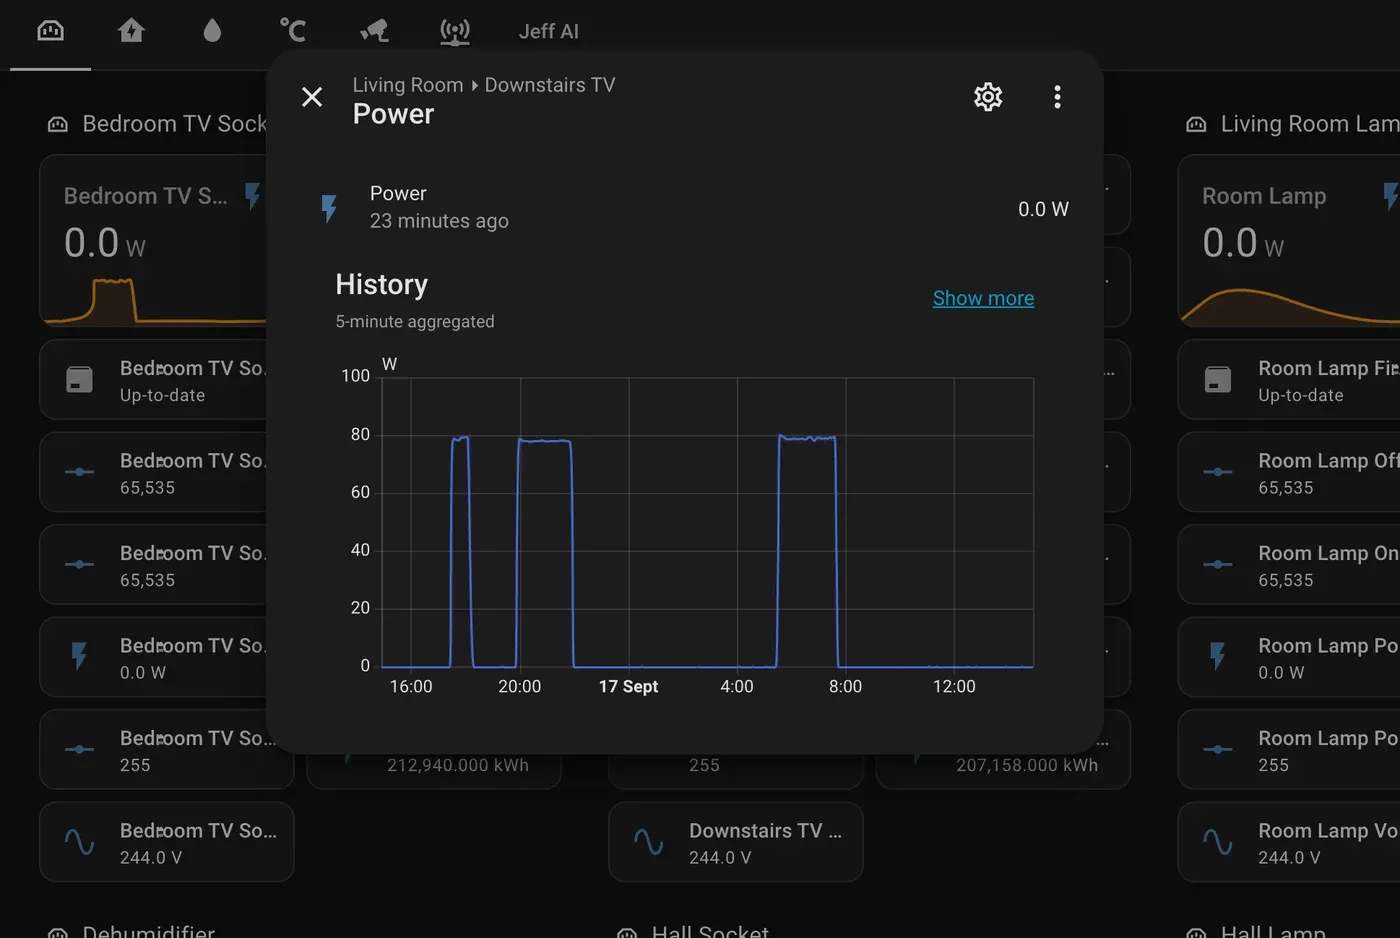
Task: Click Downstairs TV voltage sine icon
Action: [648, 842]
